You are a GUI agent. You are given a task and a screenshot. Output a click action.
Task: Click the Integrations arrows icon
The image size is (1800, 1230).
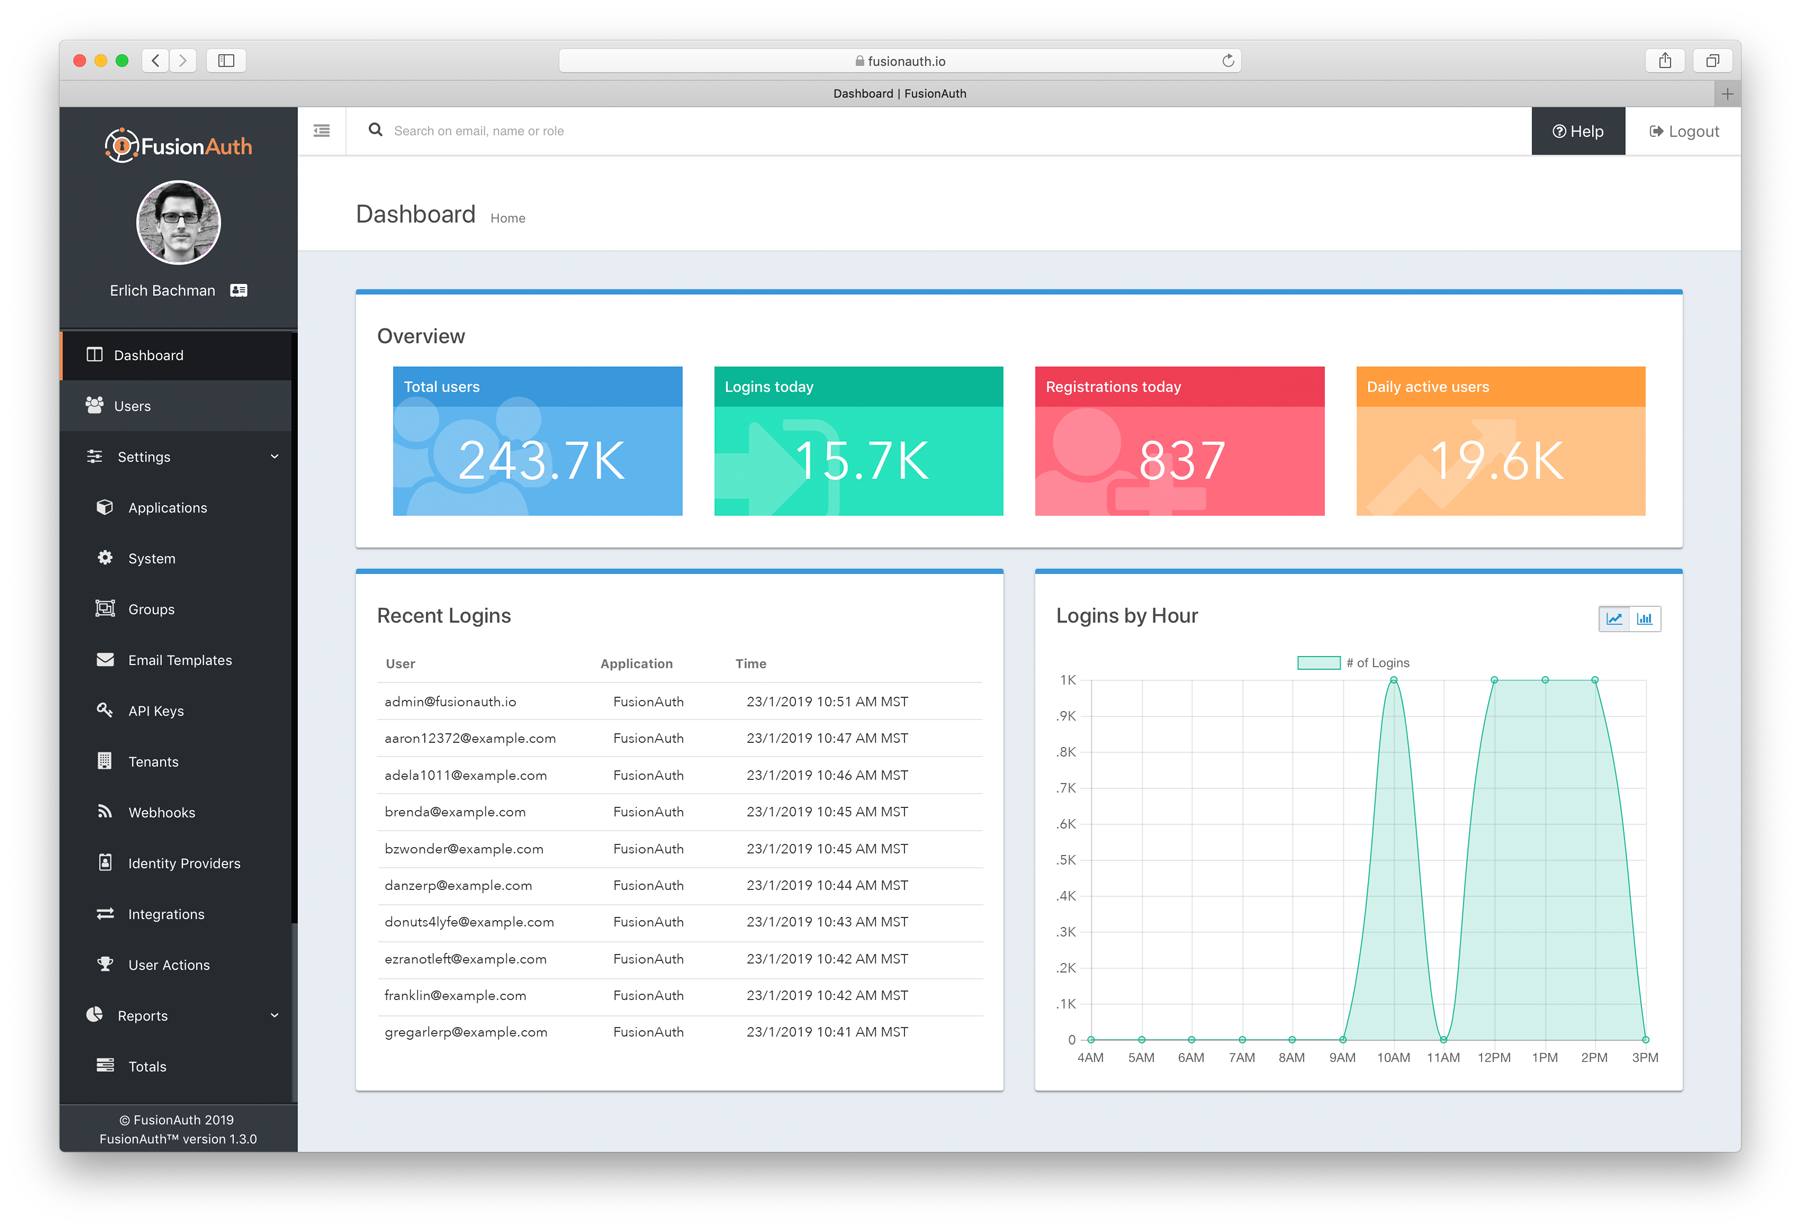105,913
